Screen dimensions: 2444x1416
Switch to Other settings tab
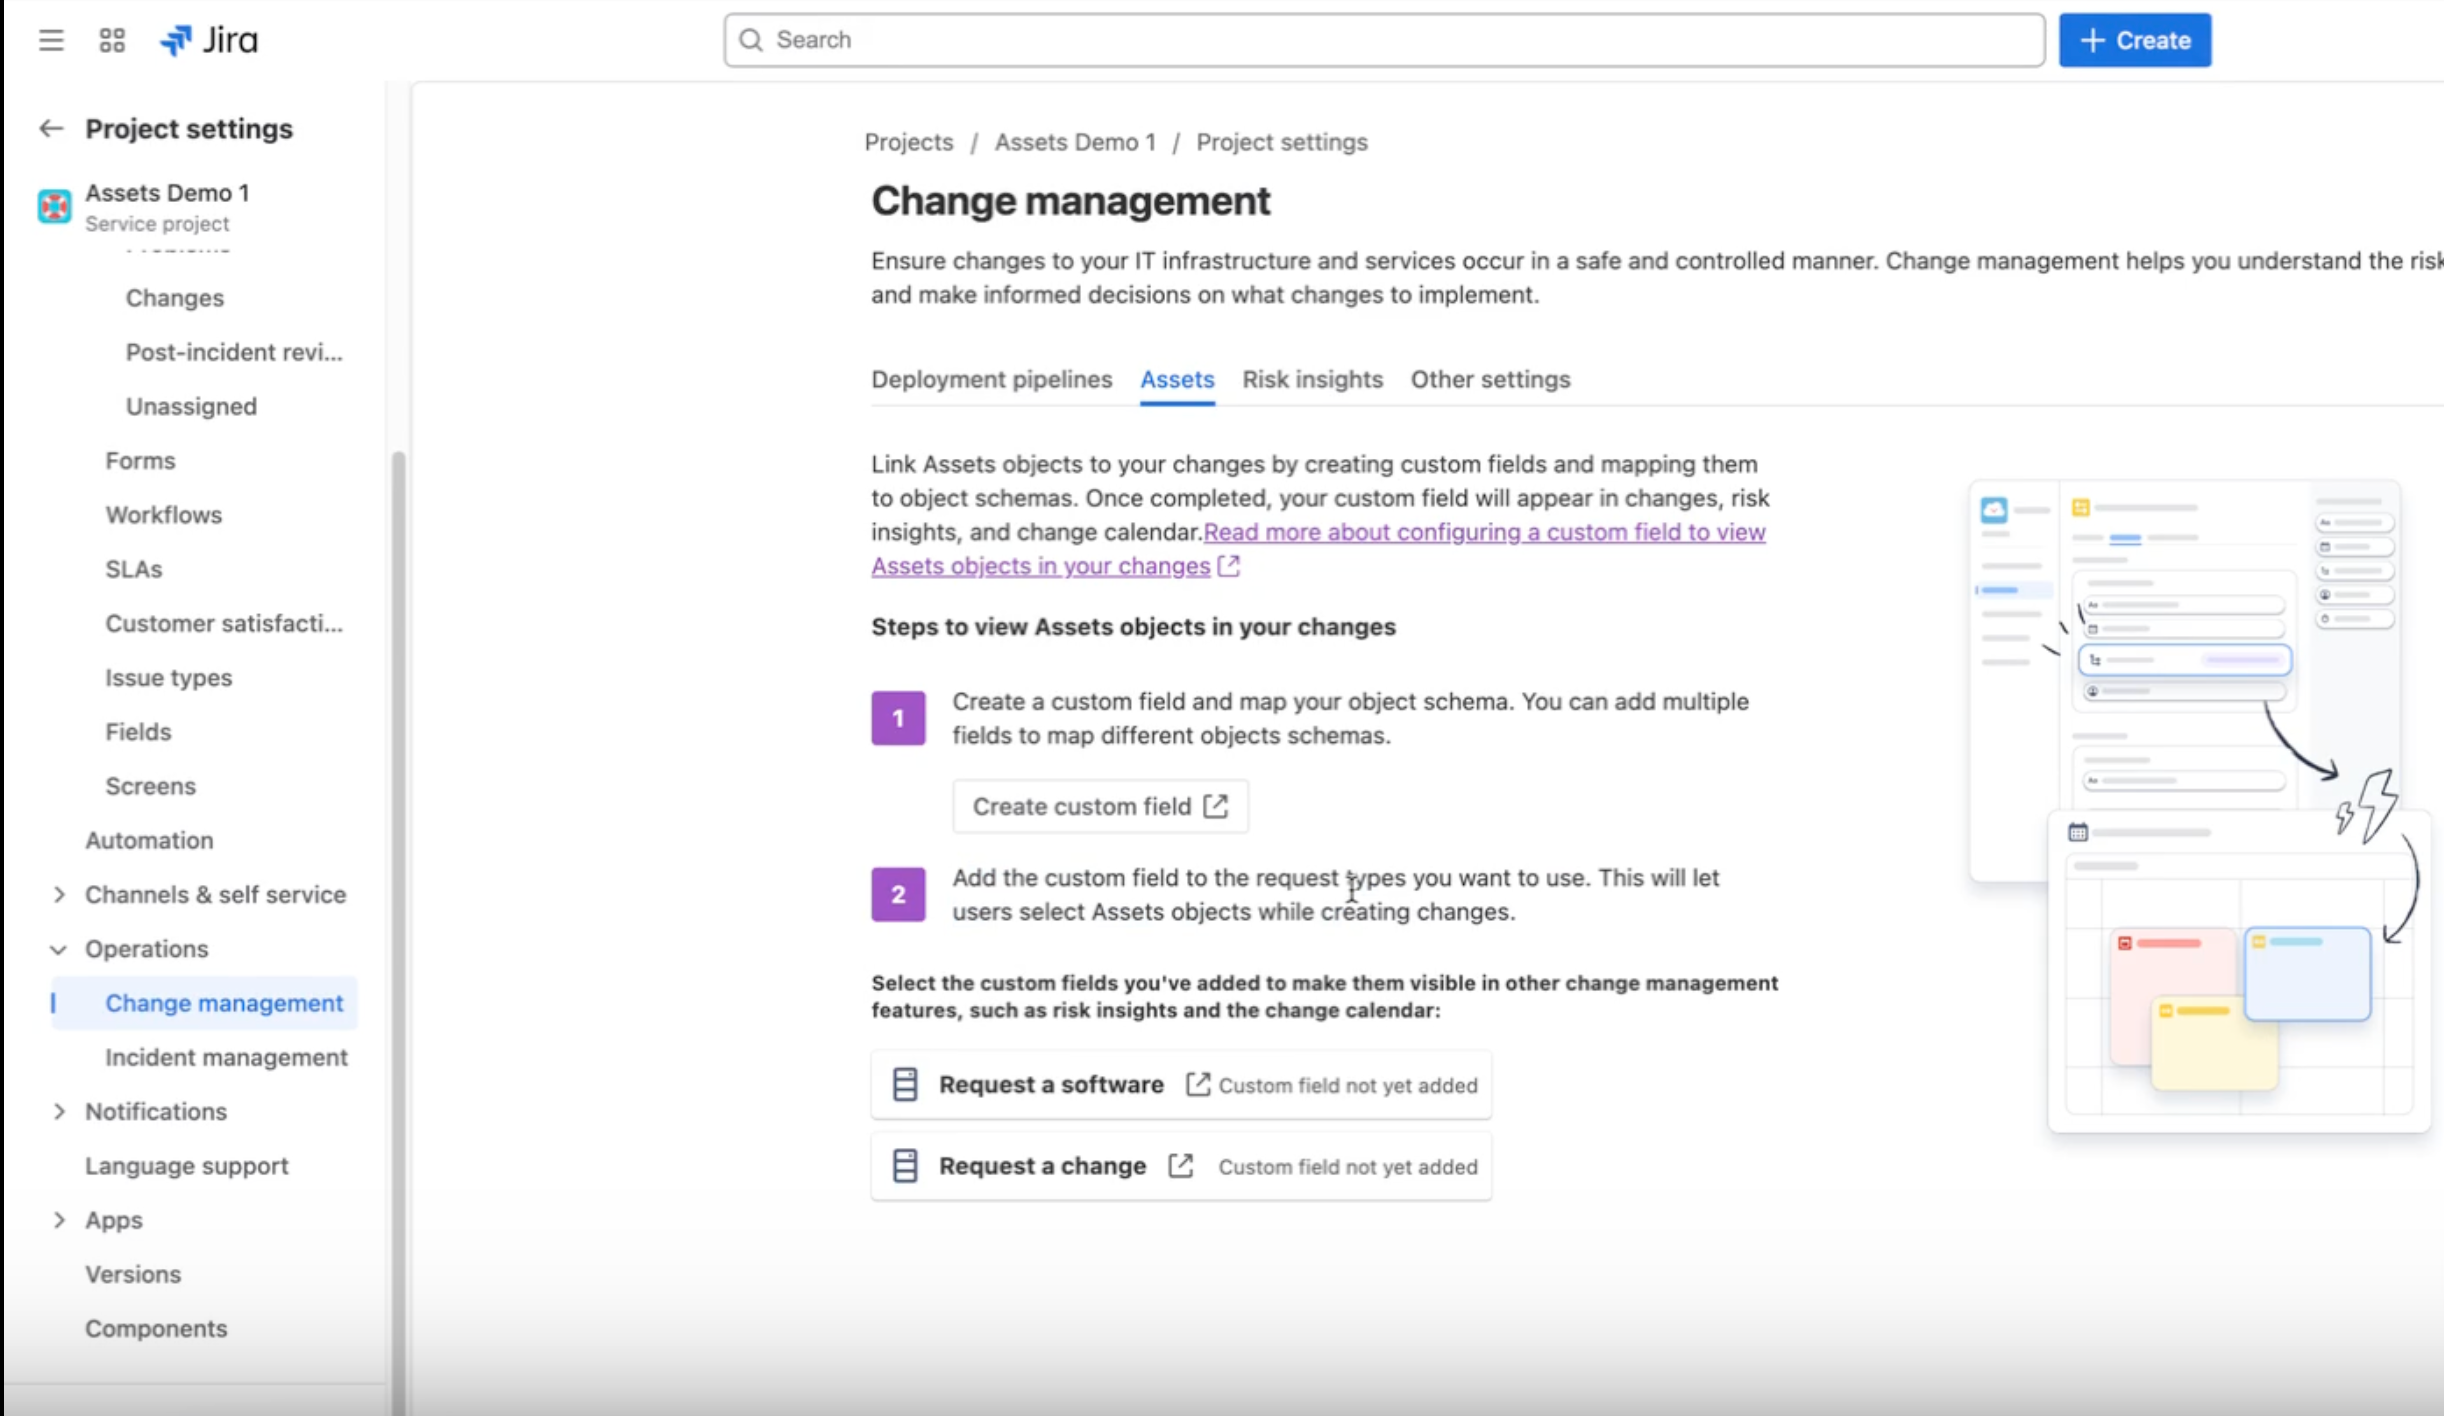pyautogui.click(x=1489, y=379)
